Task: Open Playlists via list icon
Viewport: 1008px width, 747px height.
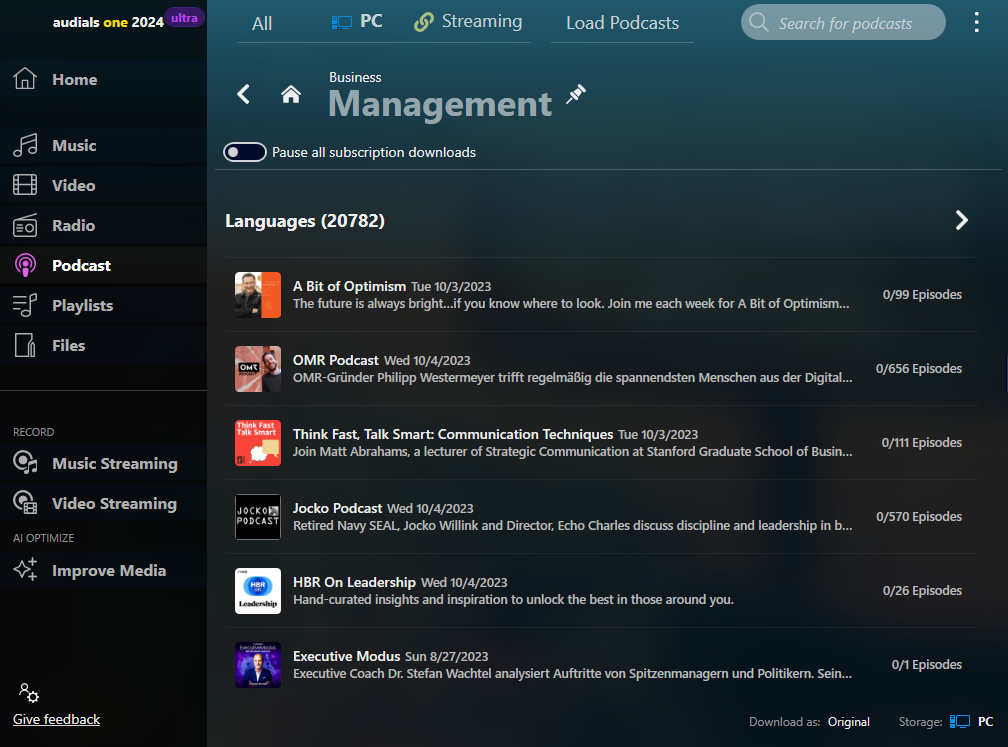Action: point(25,305)
